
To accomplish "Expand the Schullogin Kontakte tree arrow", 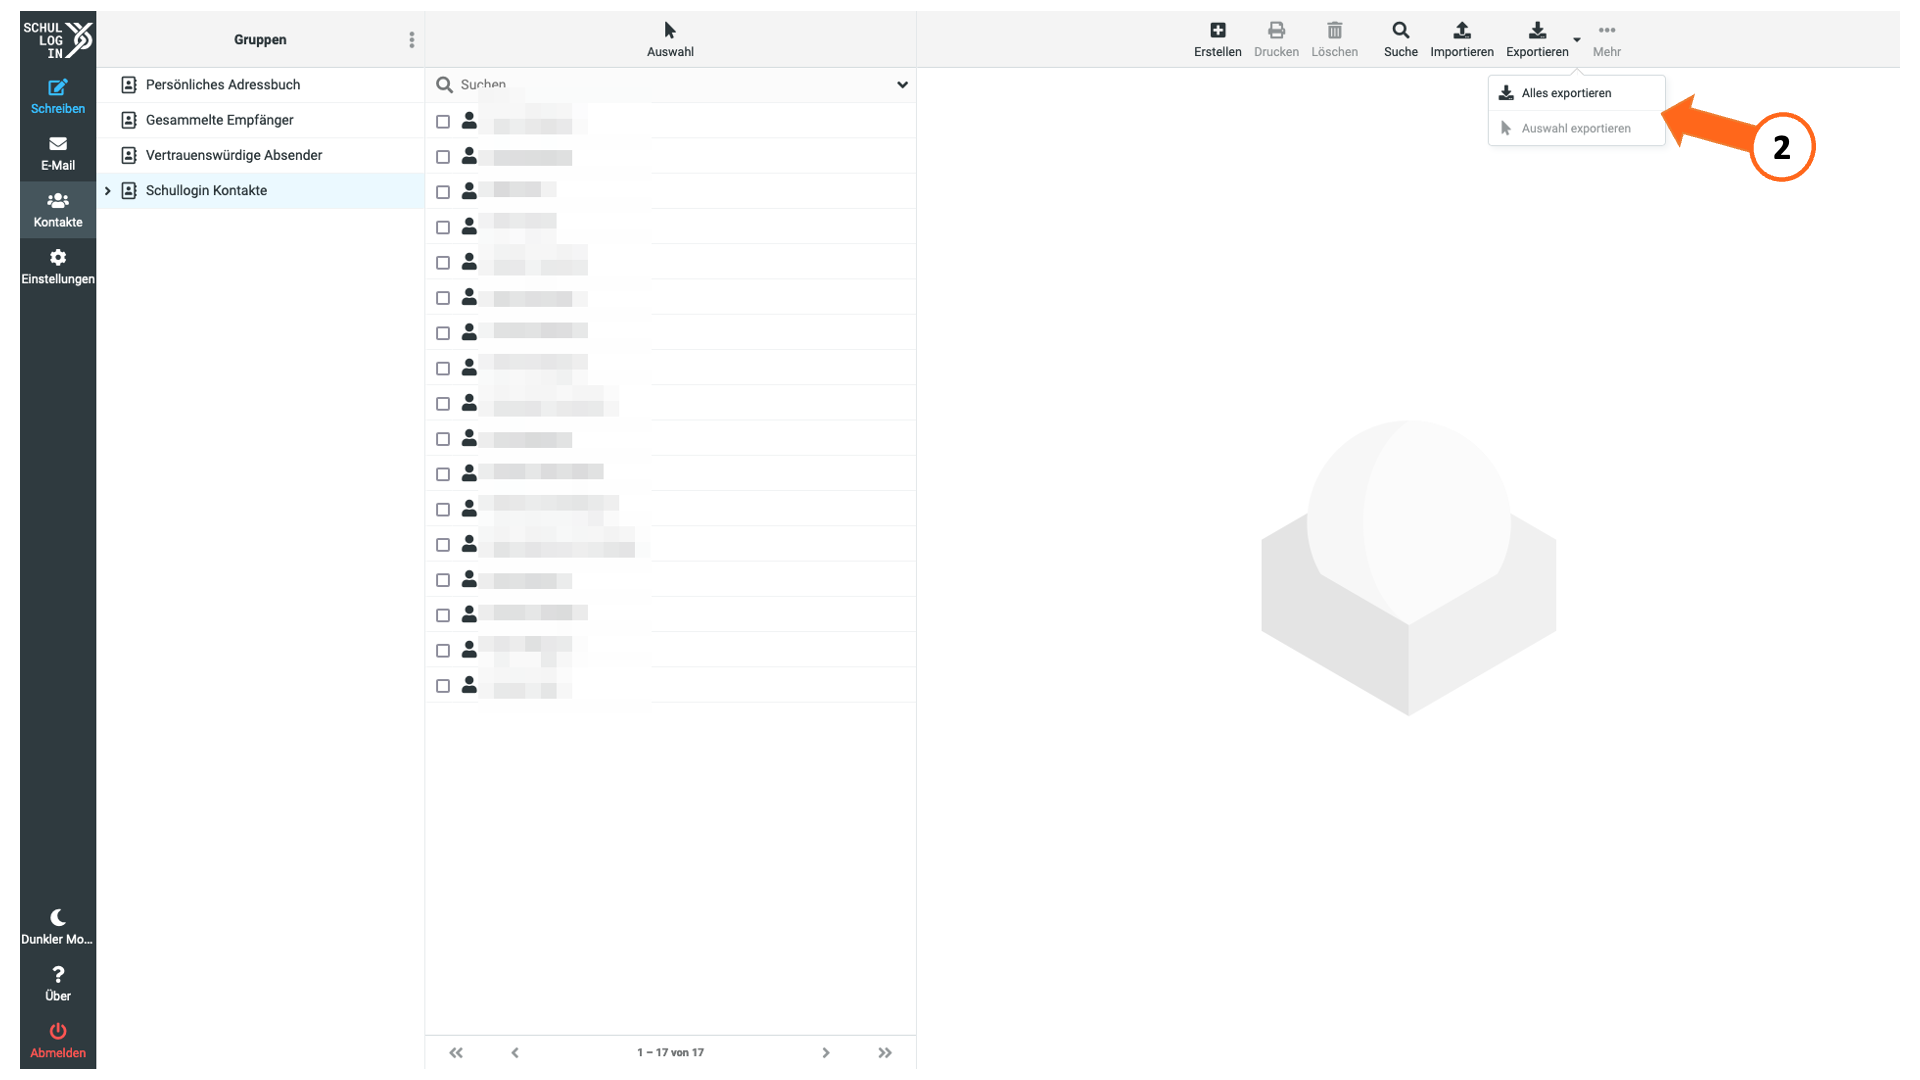I will (108, 190).
